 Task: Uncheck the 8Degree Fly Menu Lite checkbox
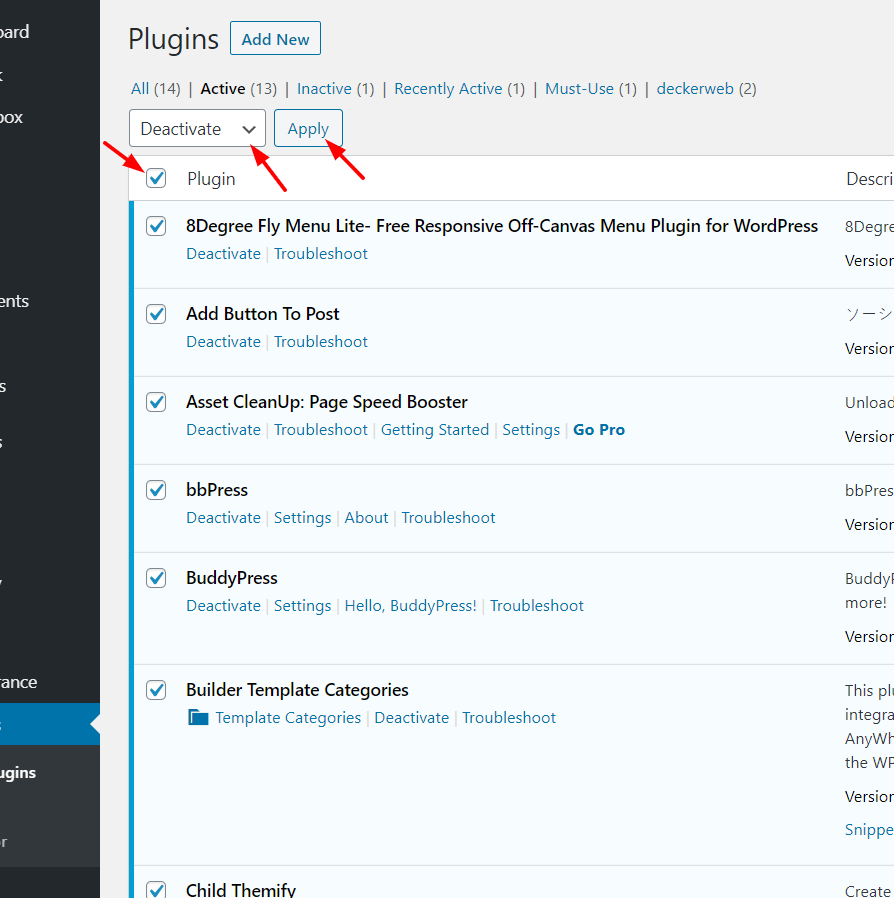(156, 226)
